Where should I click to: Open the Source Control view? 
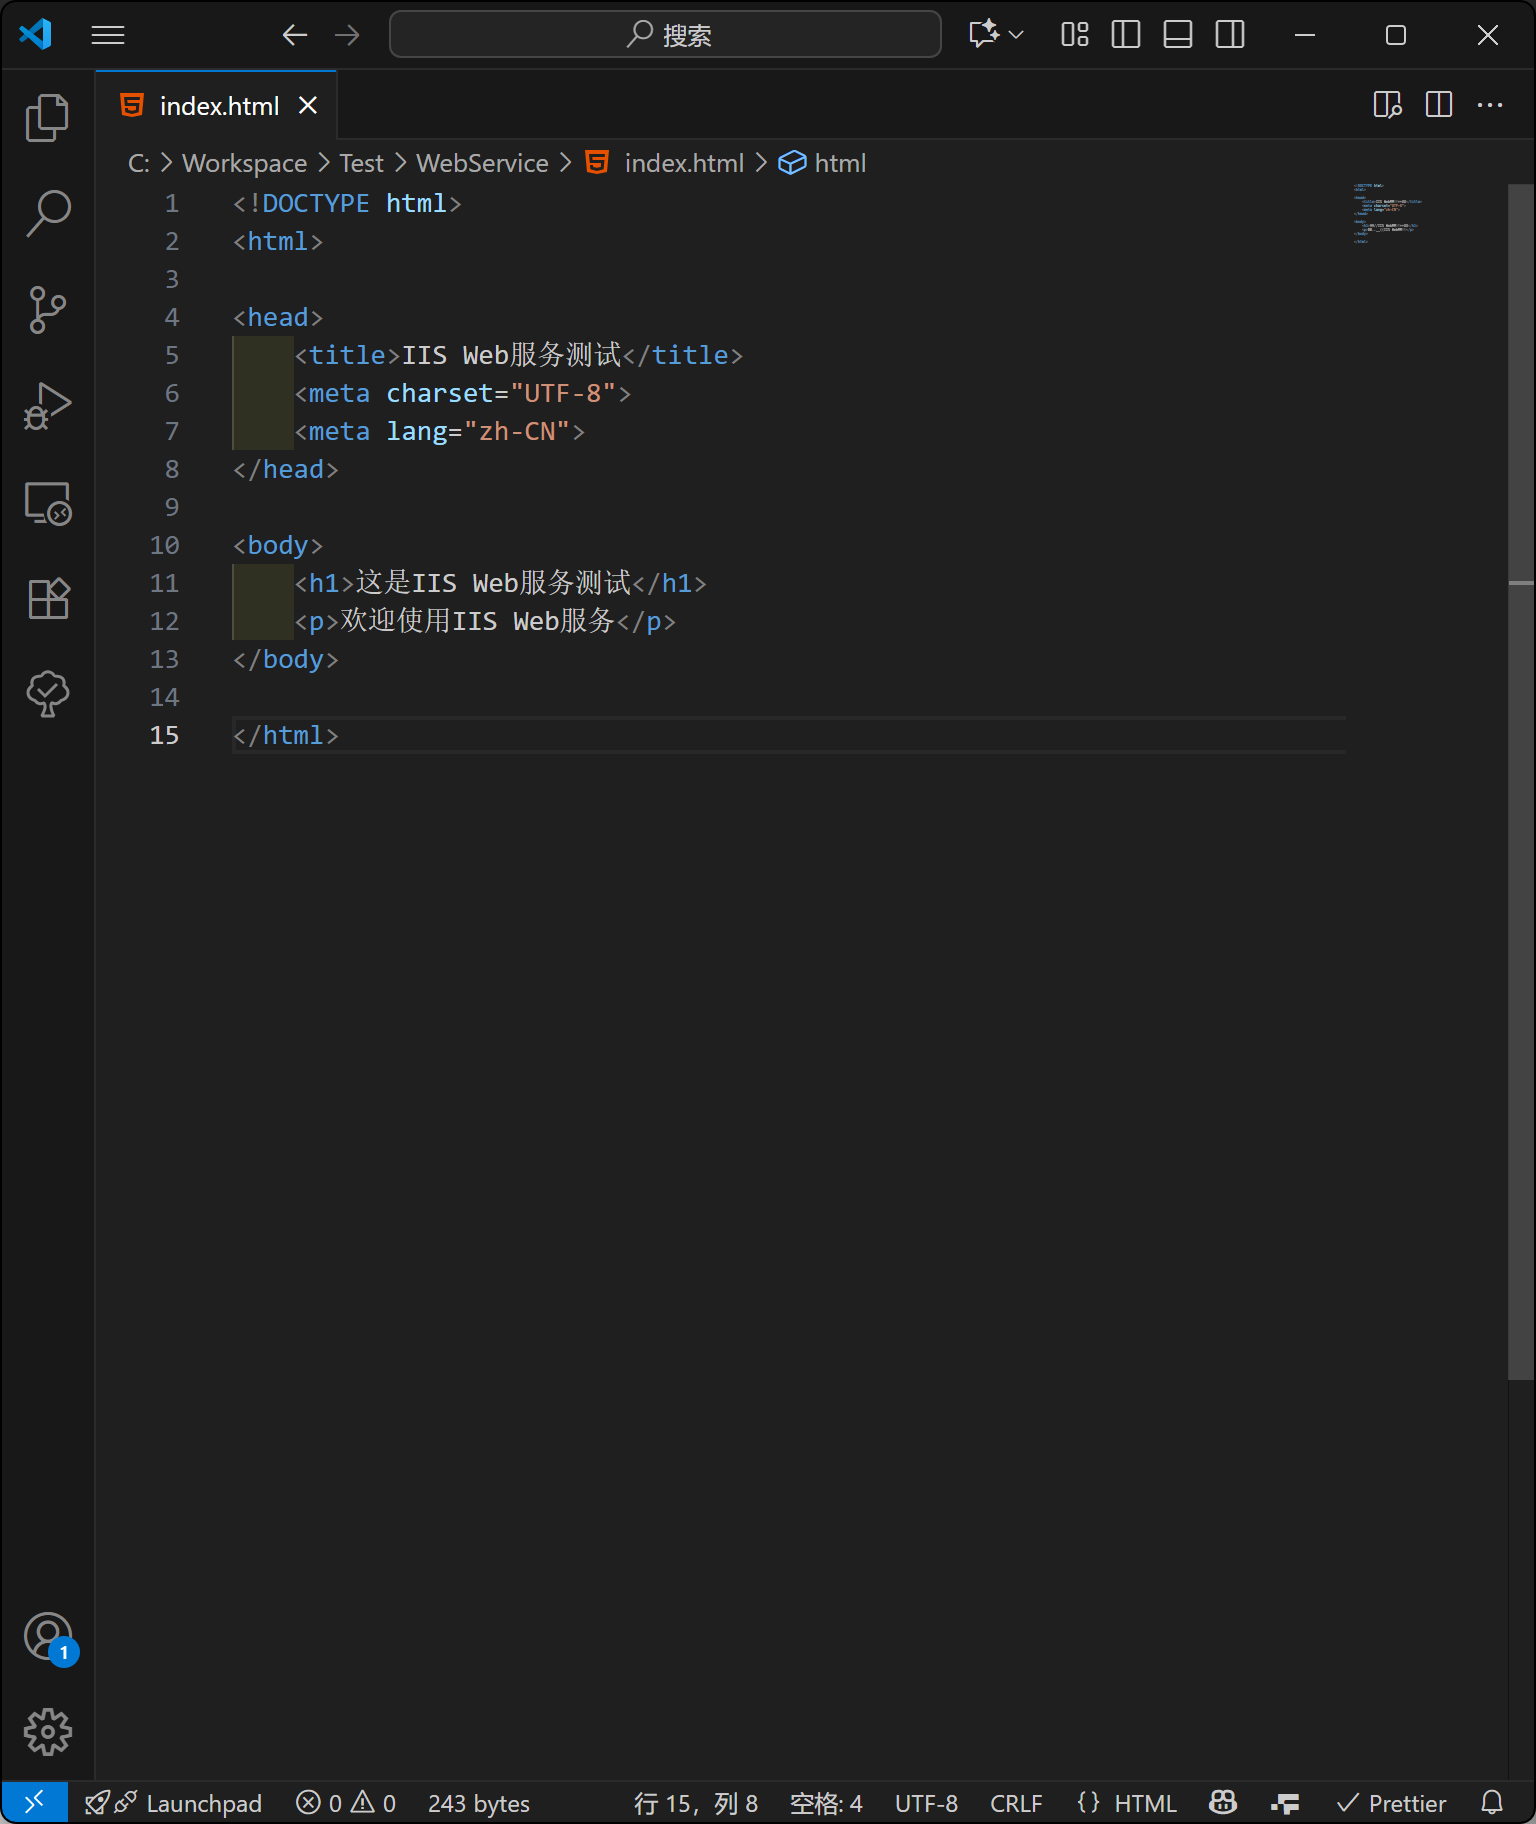tap(47, 310)
